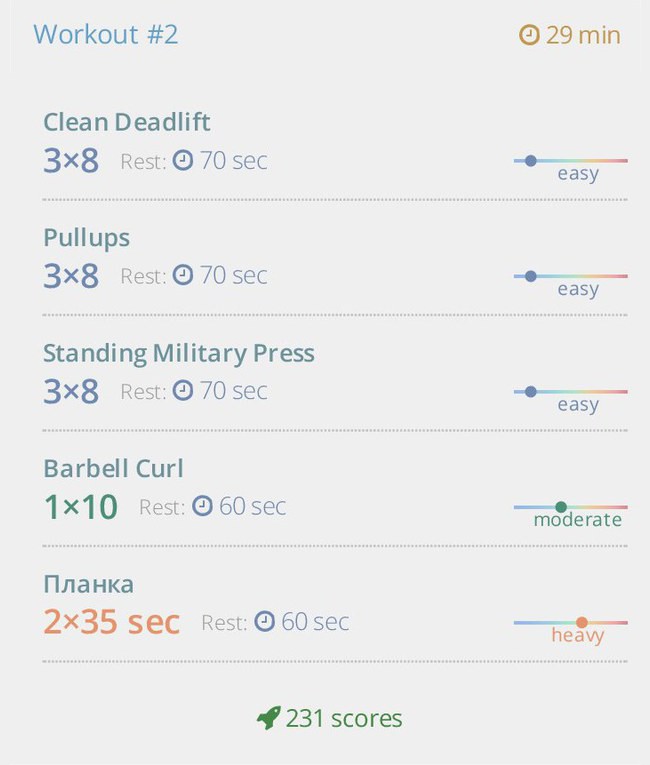The image size is (650, 765).
Task: Open the Barbell Curl exercise
Action: (113, 468)
